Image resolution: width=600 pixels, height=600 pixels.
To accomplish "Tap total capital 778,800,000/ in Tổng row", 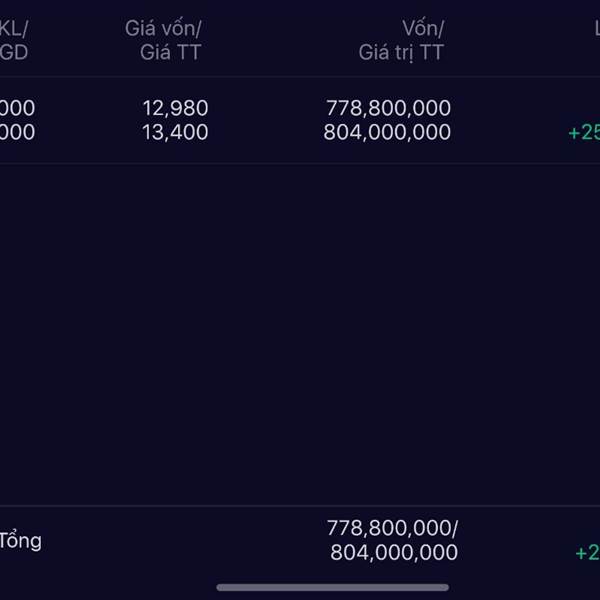I will coord(392,528).
